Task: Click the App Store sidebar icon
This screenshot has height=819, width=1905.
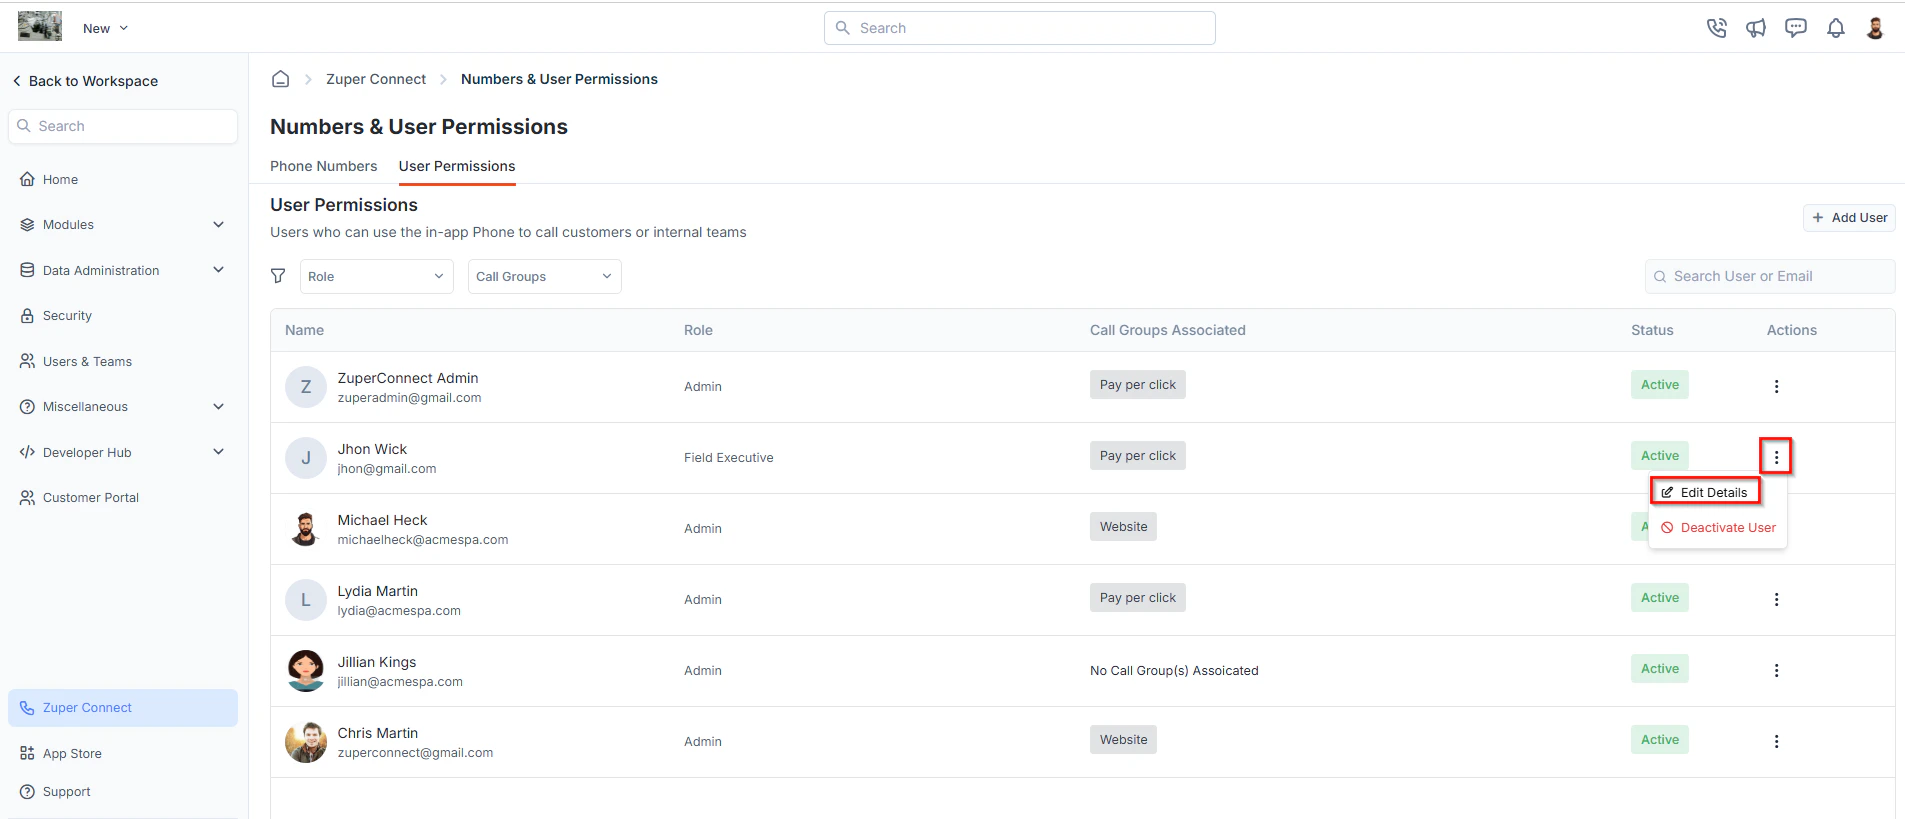Action: click(27, 753)
